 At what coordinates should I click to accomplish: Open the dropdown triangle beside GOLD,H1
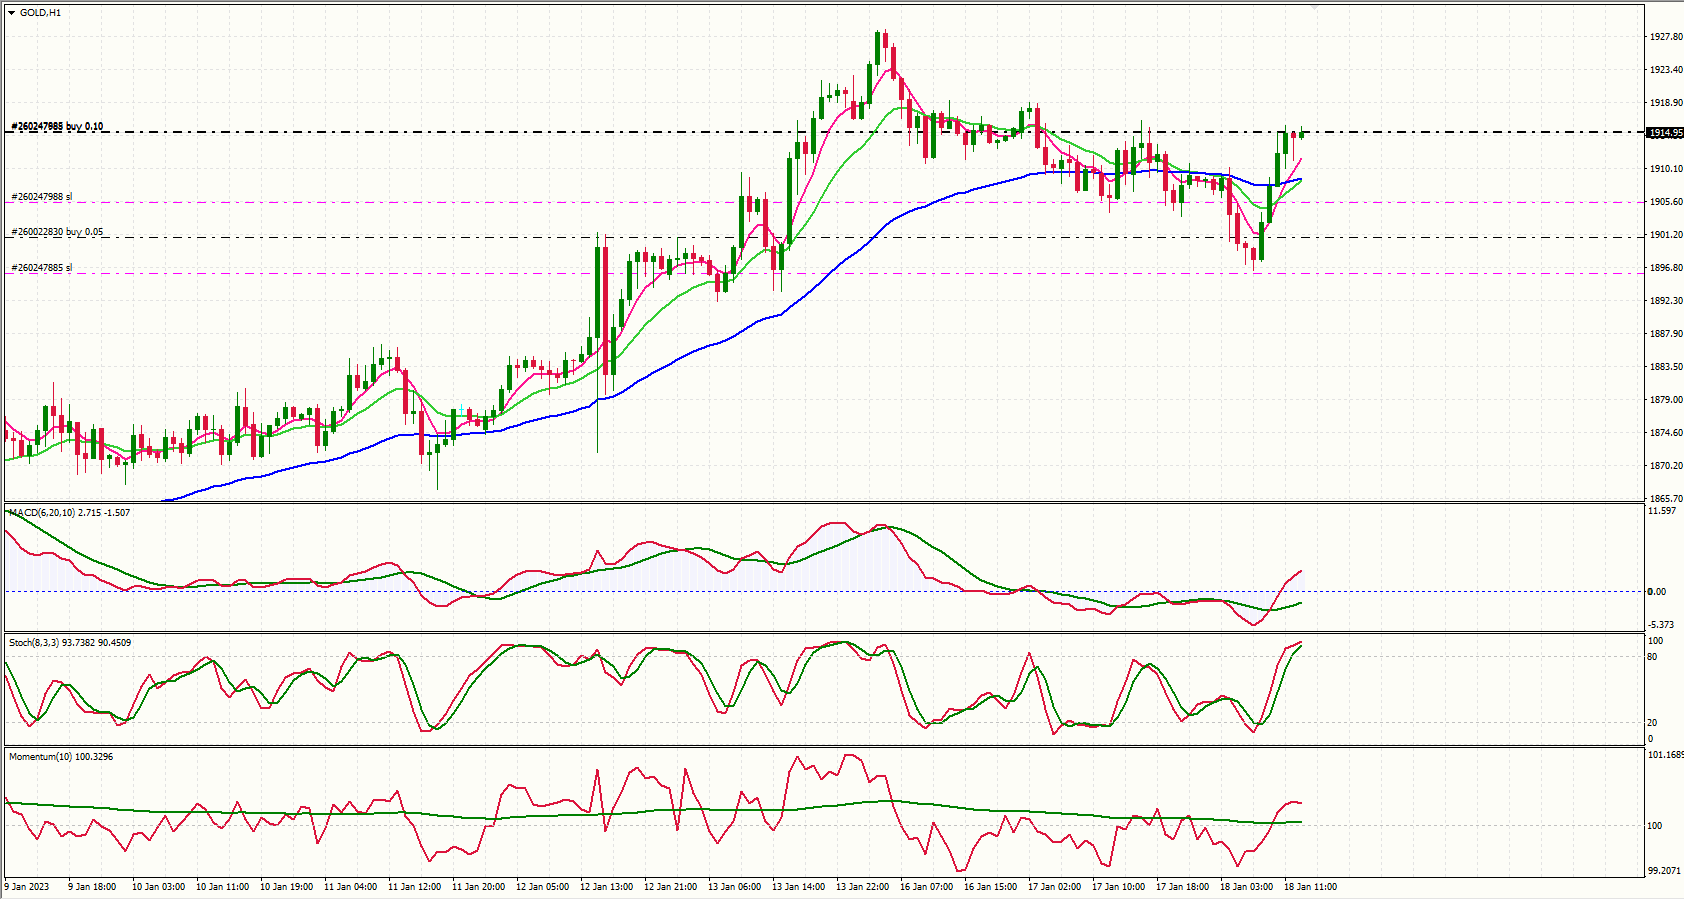pyautogui.click(x=12, y=13)
